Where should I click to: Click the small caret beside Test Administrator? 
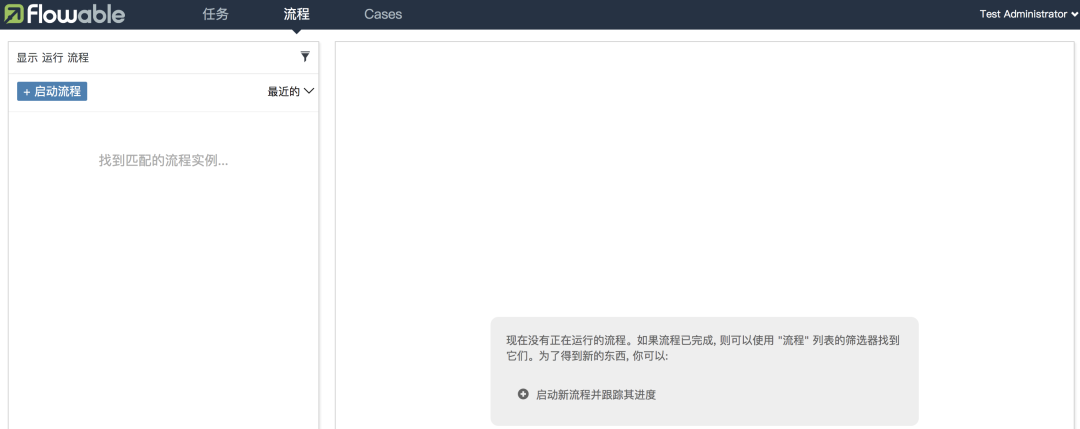[1074, 14]
